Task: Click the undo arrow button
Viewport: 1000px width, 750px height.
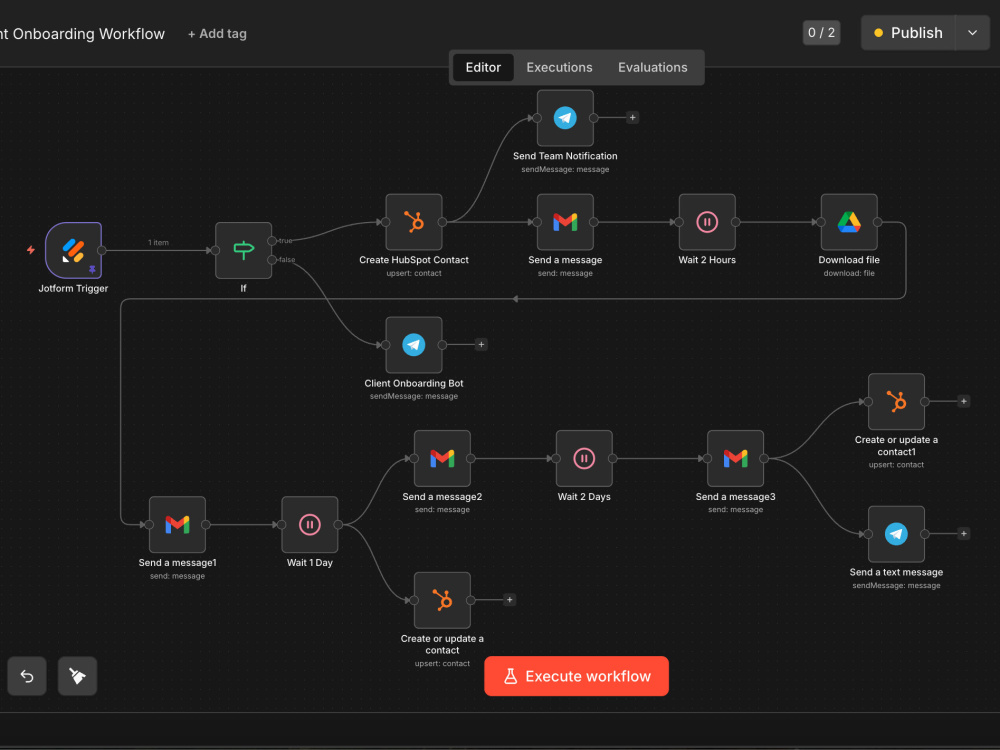Action: (x=27, y=676)
